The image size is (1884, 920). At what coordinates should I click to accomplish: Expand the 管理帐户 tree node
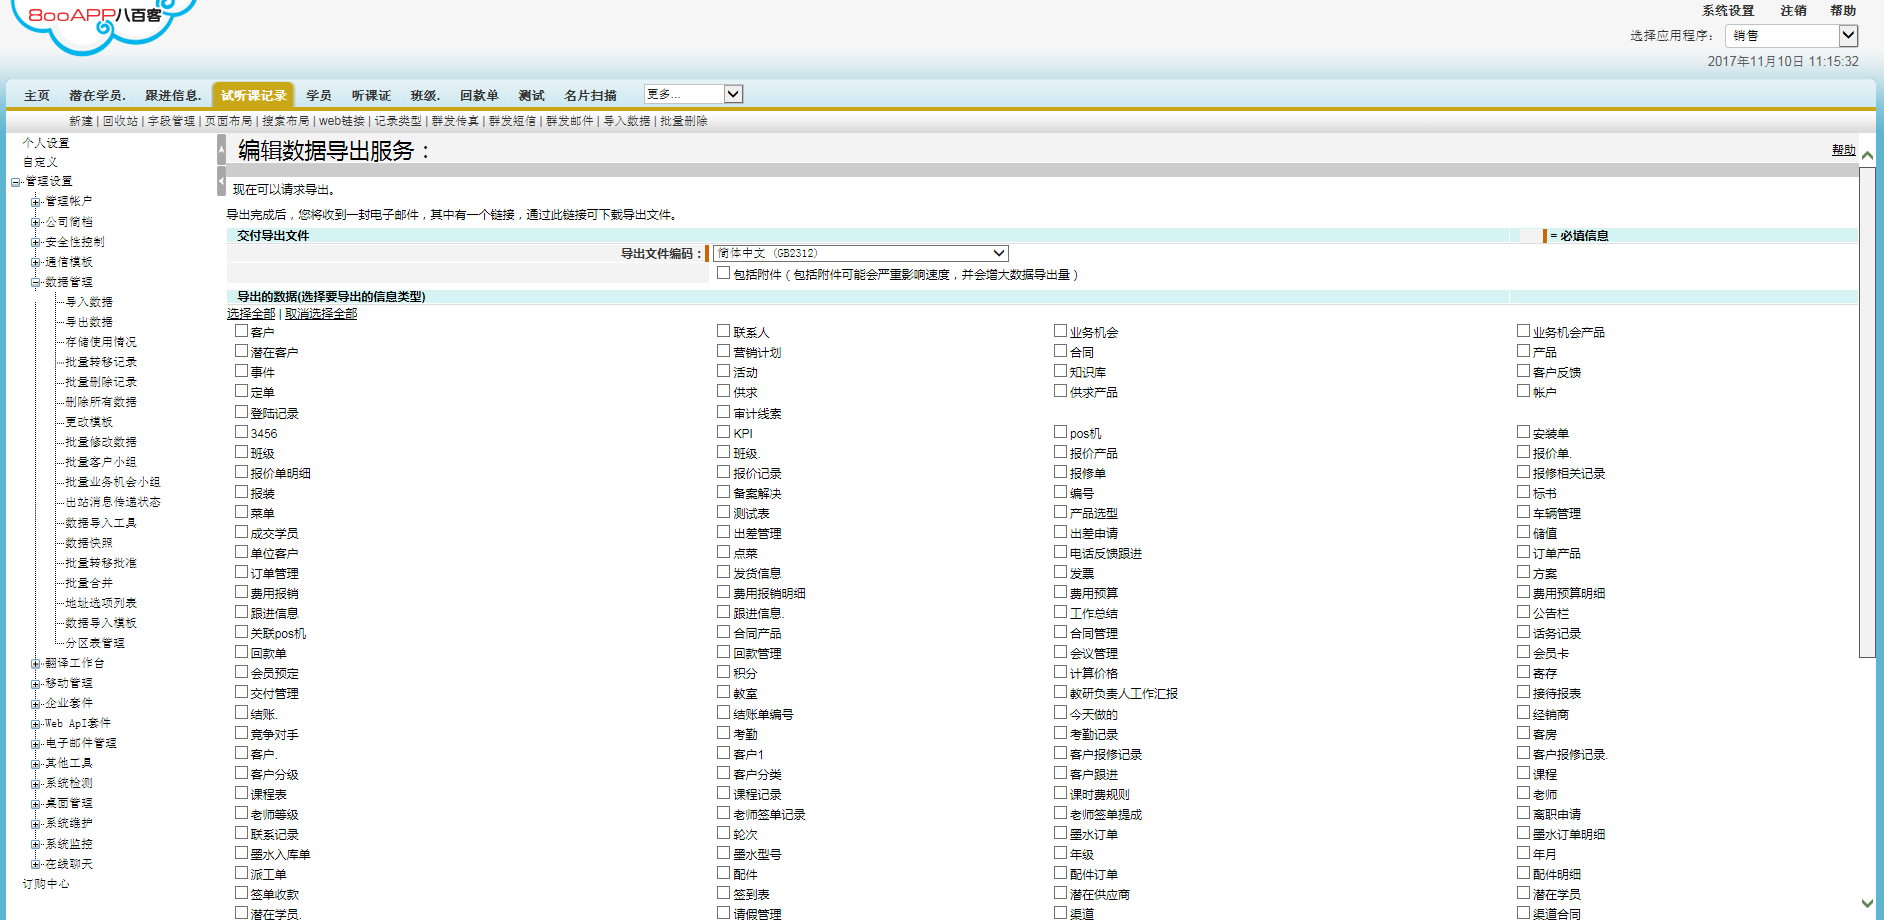coord(36,202)
